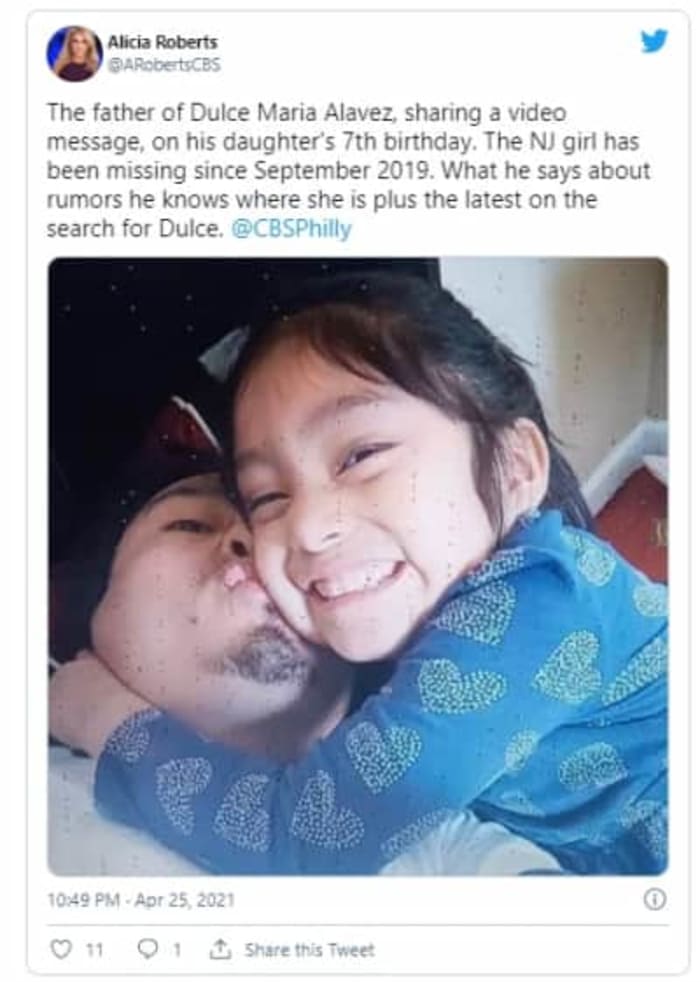Open the tweet info circle icon

(x=654, y=900)
